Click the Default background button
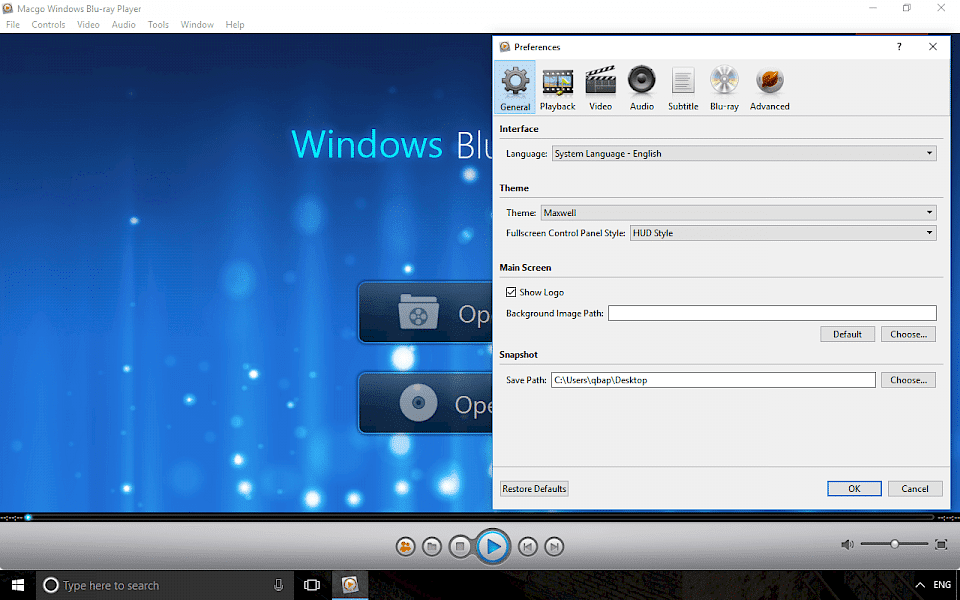 (847, 334)
